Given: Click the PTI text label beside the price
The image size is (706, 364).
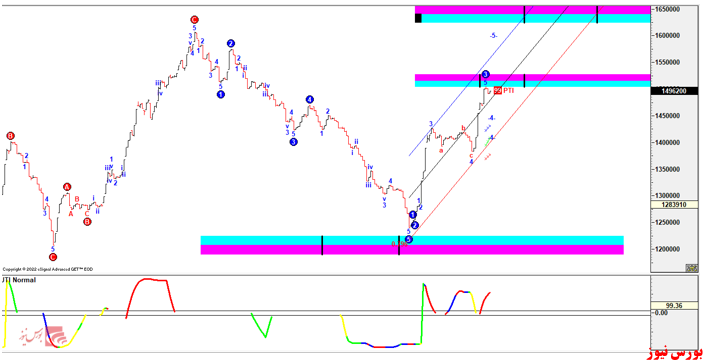Looking at the screenshot, I should coord(508,91).
